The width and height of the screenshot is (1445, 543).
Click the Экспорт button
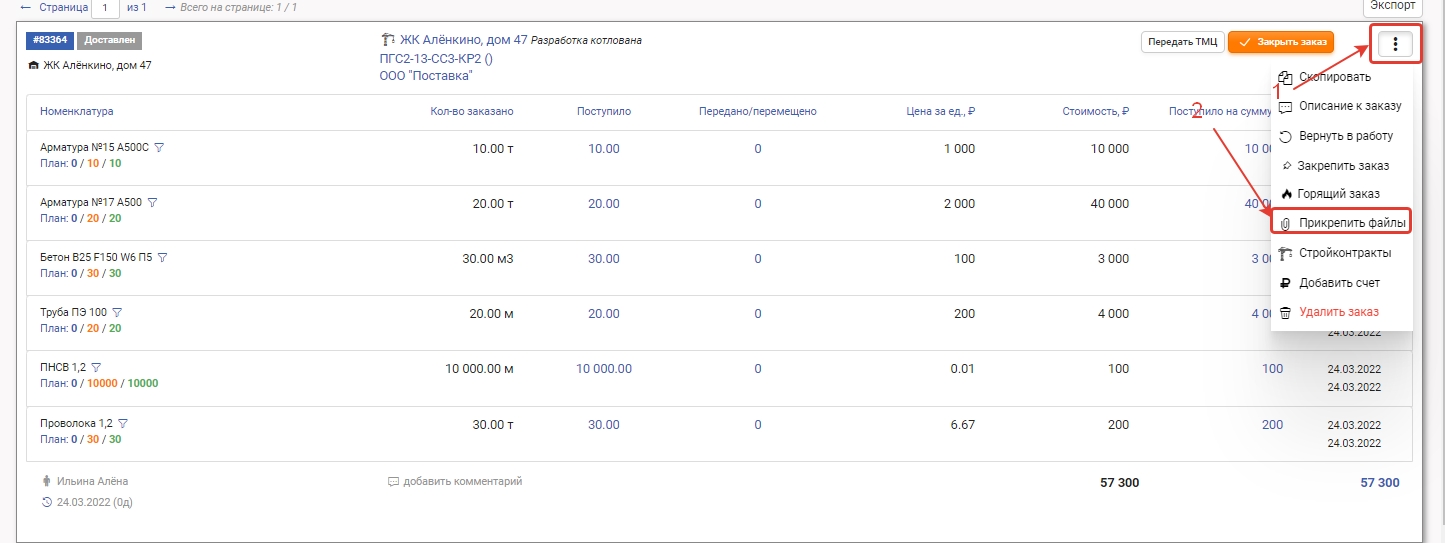[x=1392, y=6]
